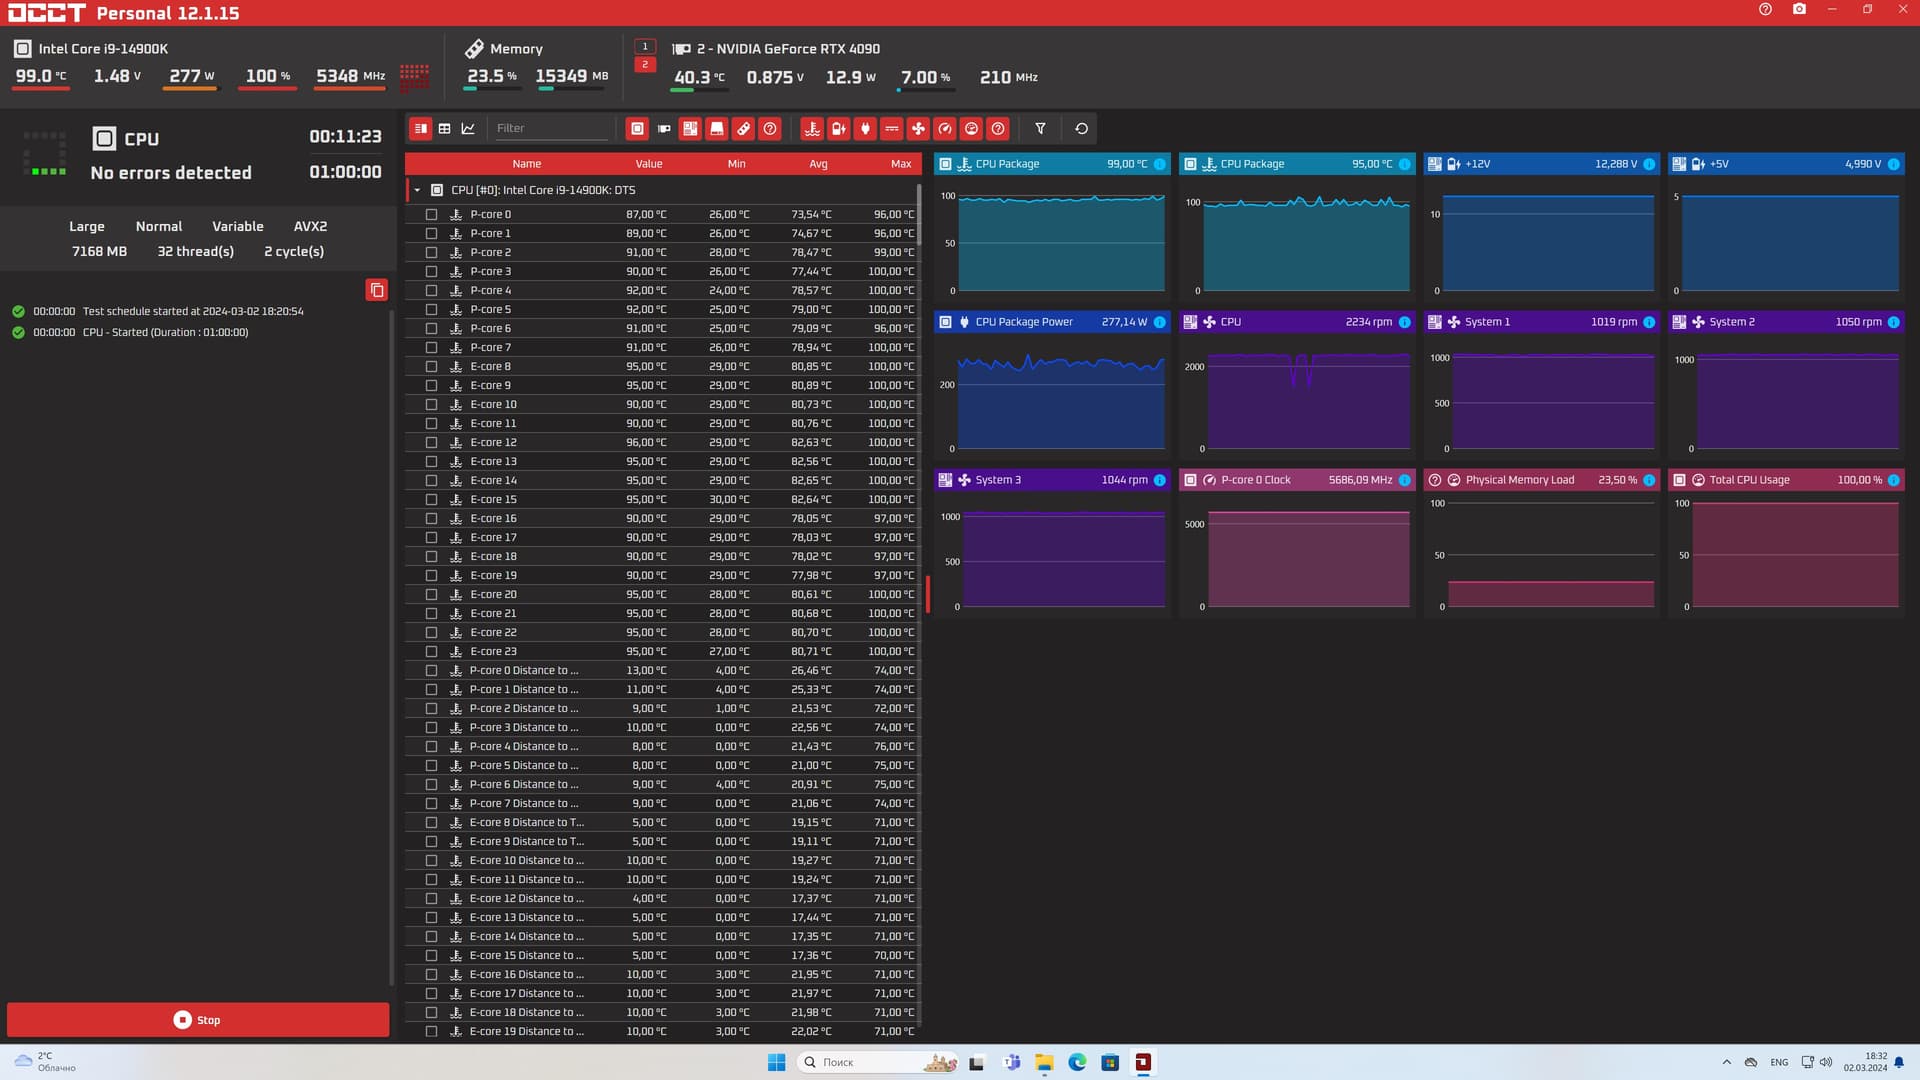Open the help icon in title bar
1920x1080 pixels.
(x=1765, y=9)
